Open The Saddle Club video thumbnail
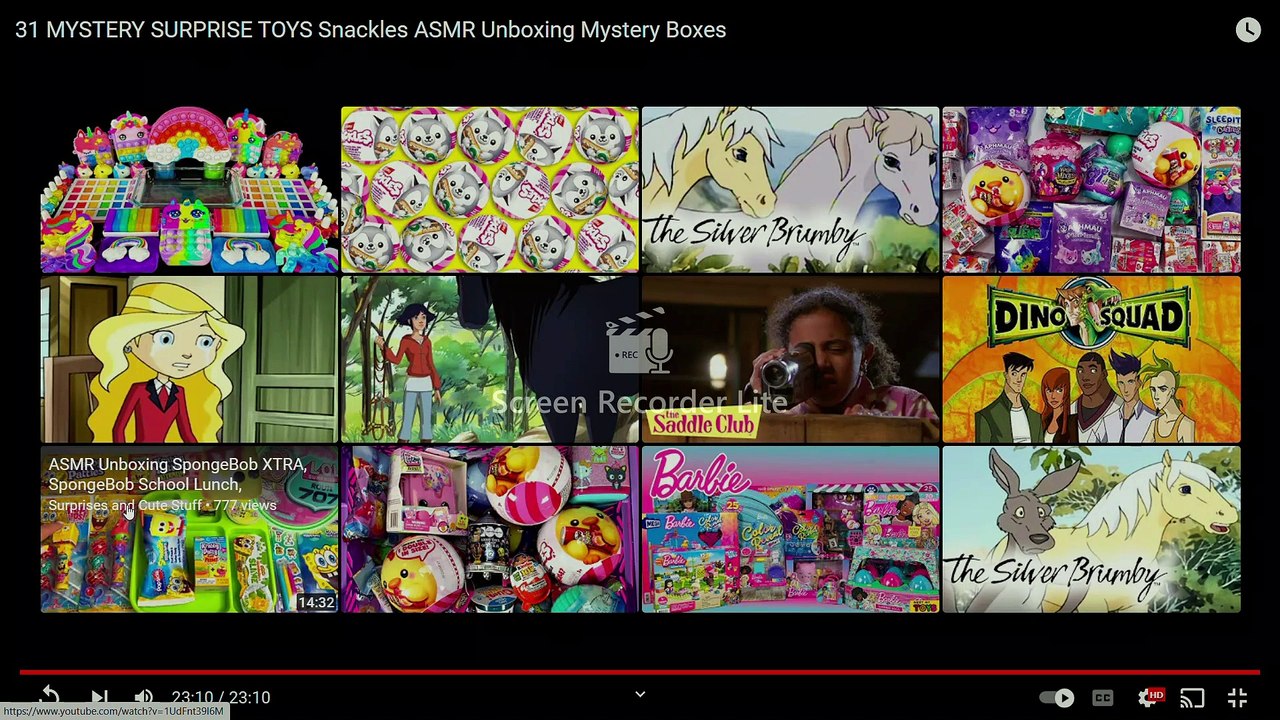 [x=790, y=359]
